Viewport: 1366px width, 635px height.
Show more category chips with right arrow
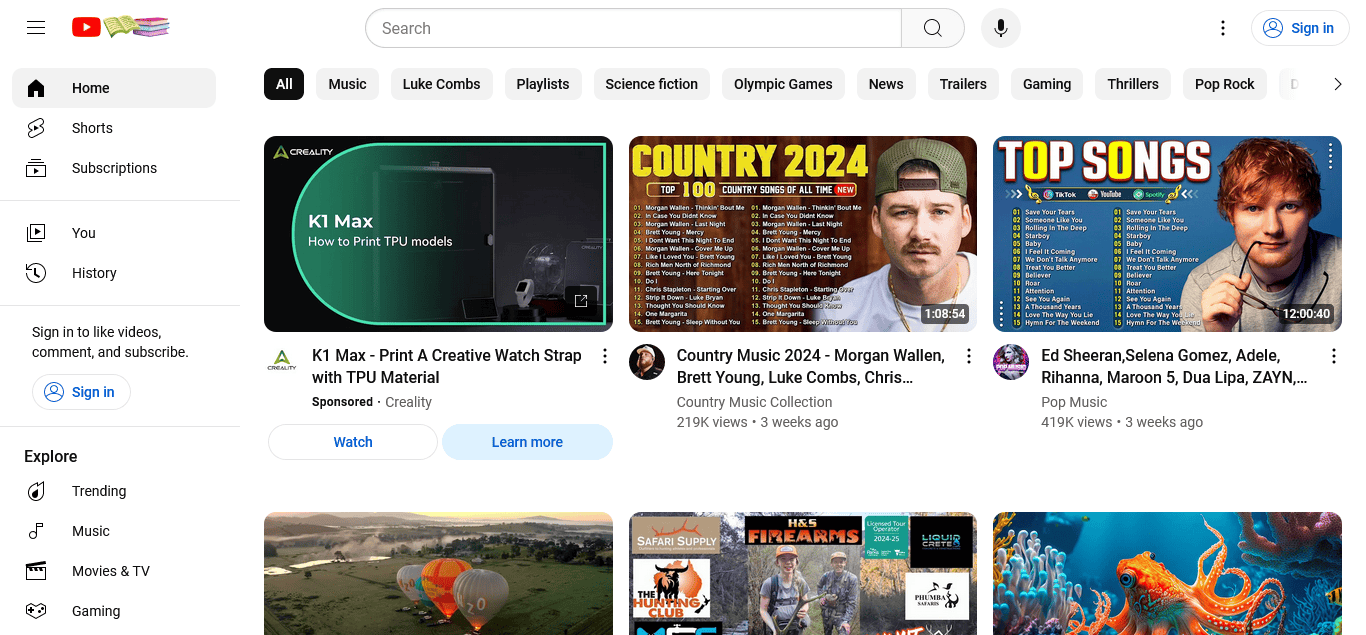pyautogui.click(x=1337, y=84)
